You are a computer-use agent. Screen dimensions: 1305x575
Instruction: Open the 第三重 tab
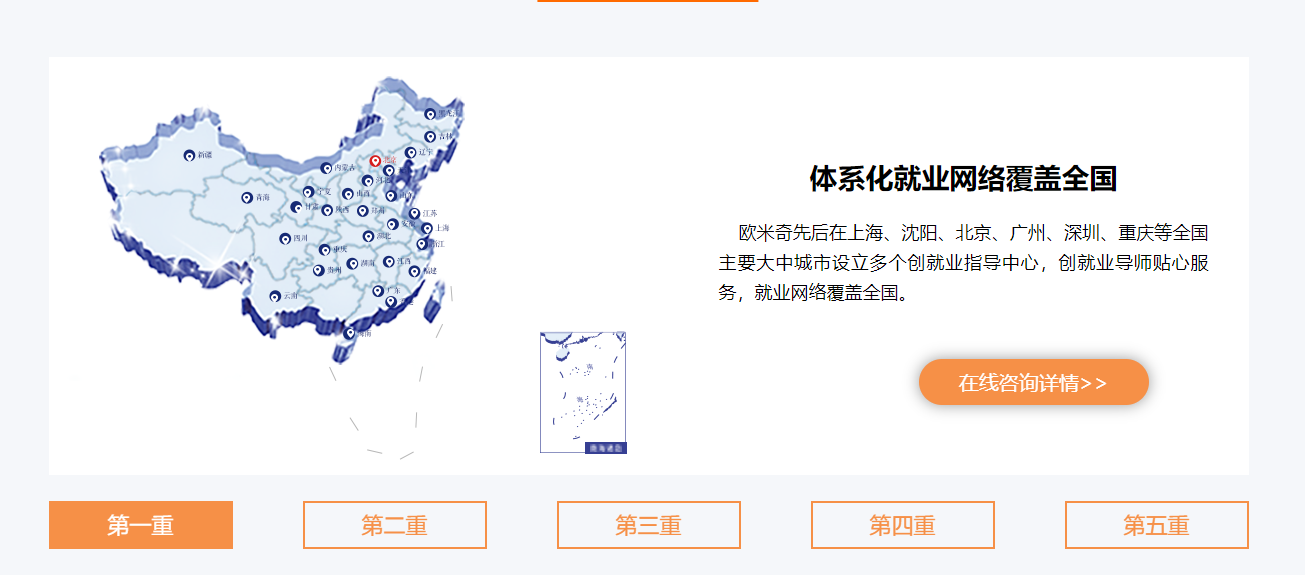tap(649, 525)
